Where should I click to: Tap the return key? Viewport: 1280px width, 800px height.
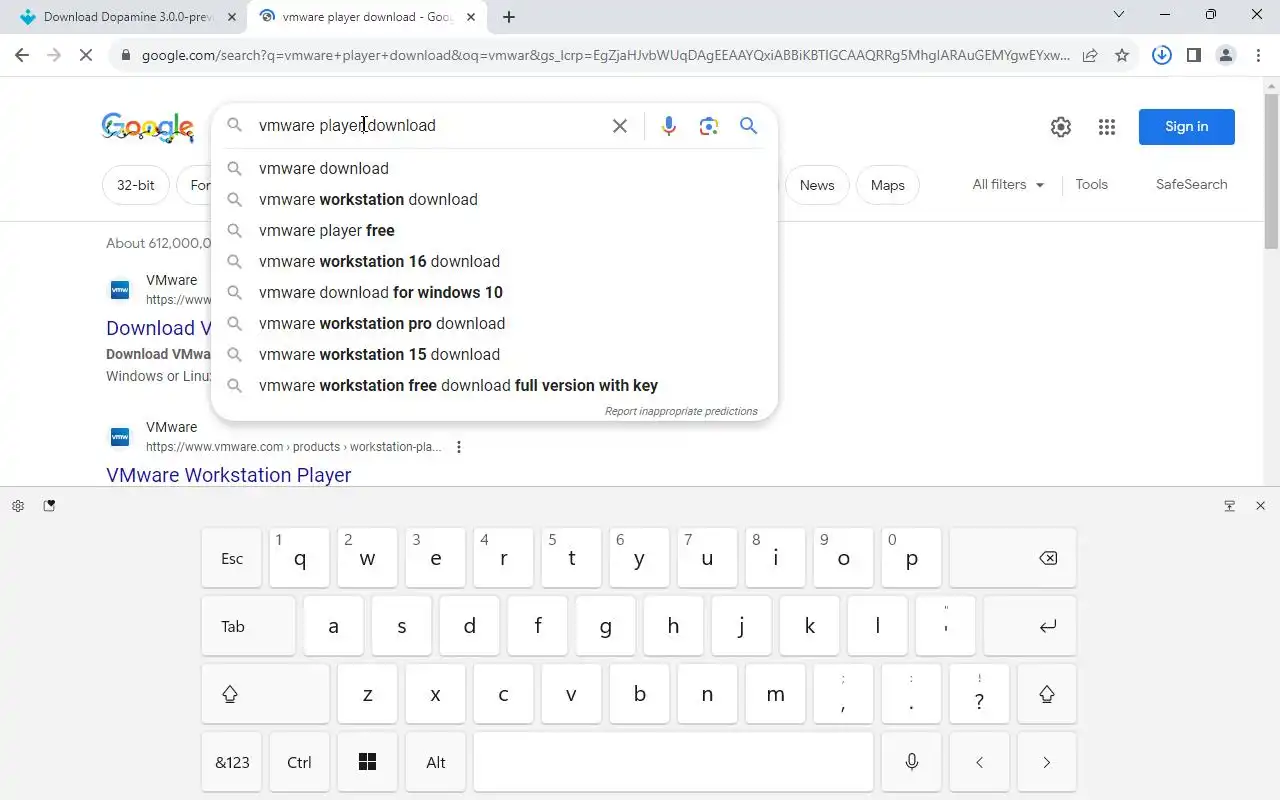pos(1030,626)
